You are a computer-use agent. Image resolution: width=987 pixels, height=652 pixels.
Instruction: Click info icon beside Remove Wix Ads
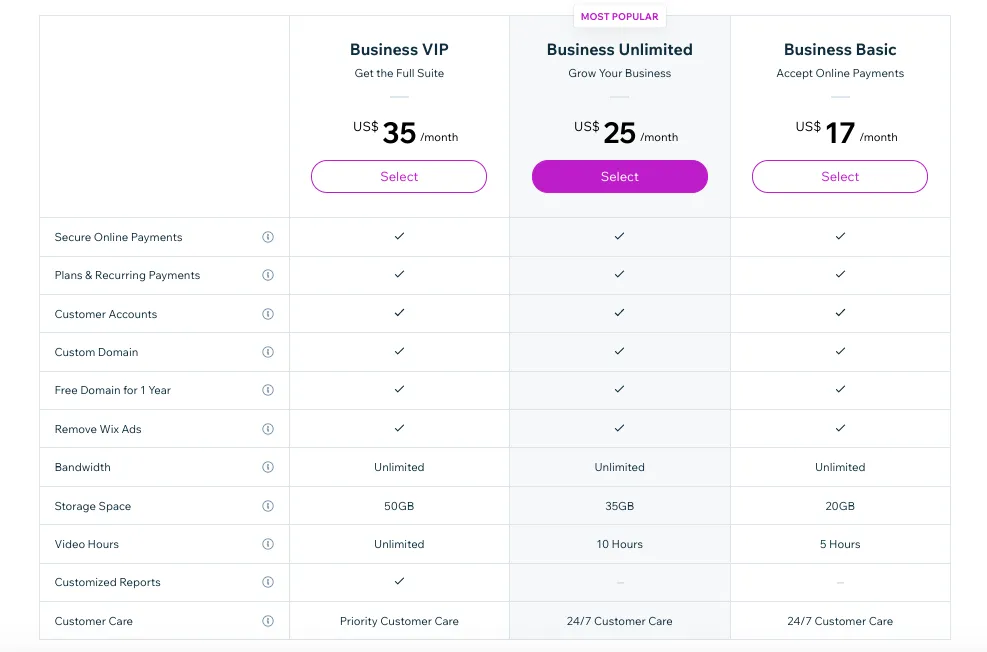(268, 429)
